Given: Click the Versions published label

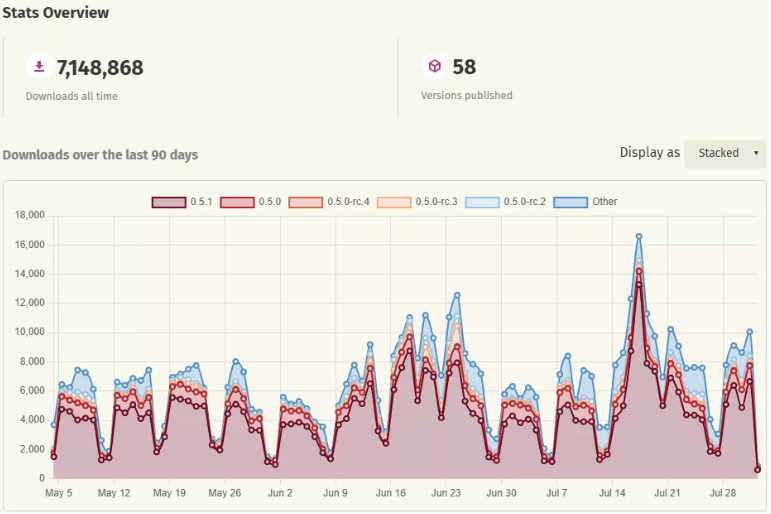Looking at the screenshot, I should coord(467,95).
